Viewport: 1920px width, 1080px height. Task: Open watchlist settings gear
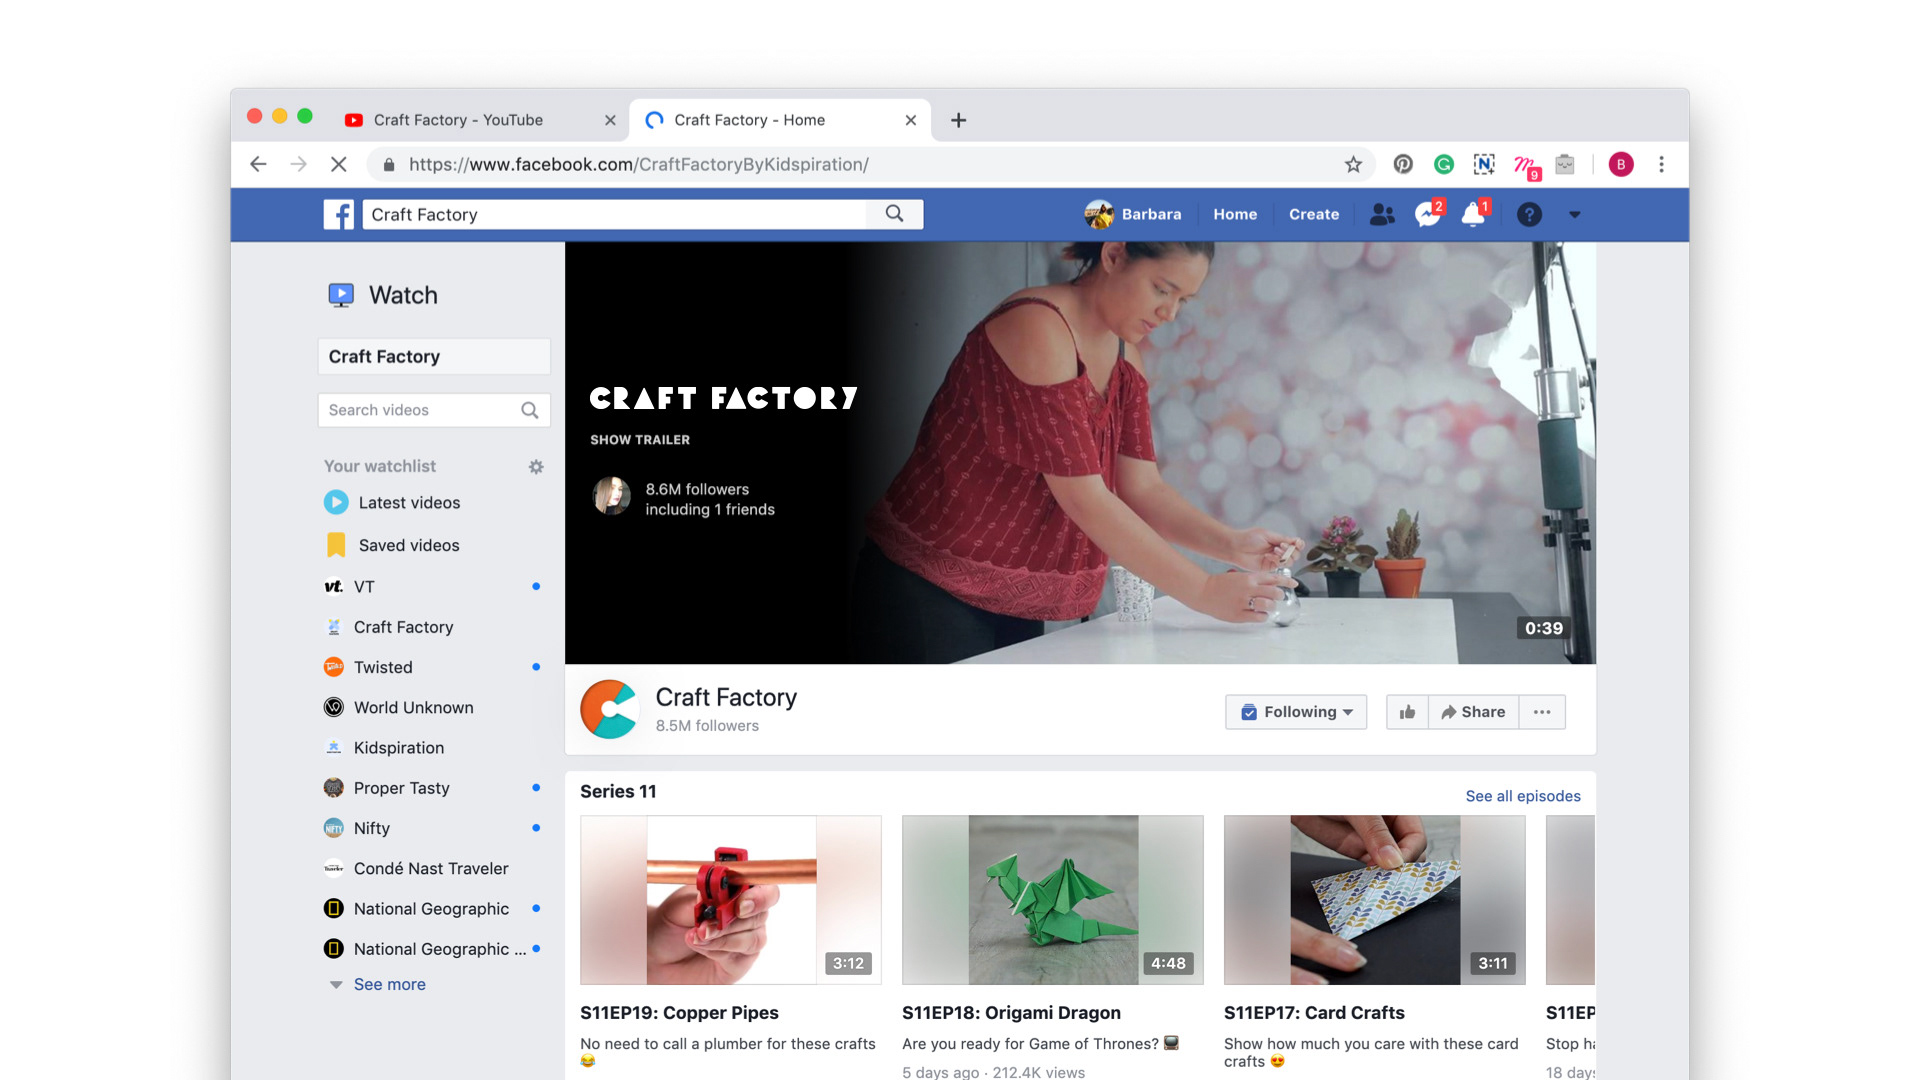tap(536, 467)
